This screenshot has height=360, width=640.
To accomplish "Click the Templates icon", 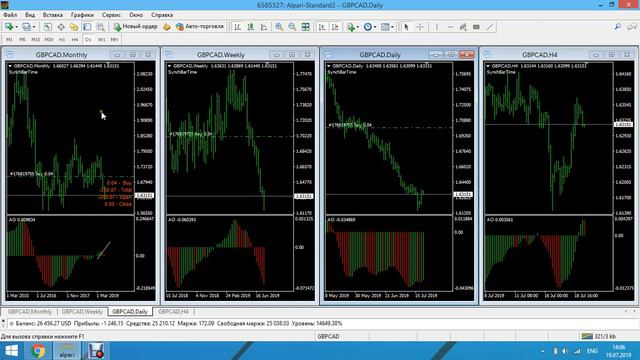I will [385, 27].
